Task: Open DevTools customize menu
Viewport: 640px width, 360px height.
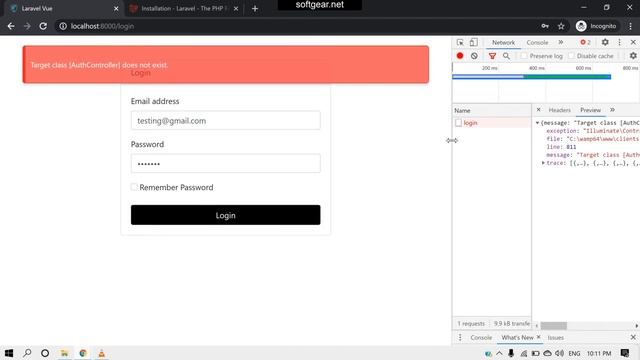Action: 619,42
